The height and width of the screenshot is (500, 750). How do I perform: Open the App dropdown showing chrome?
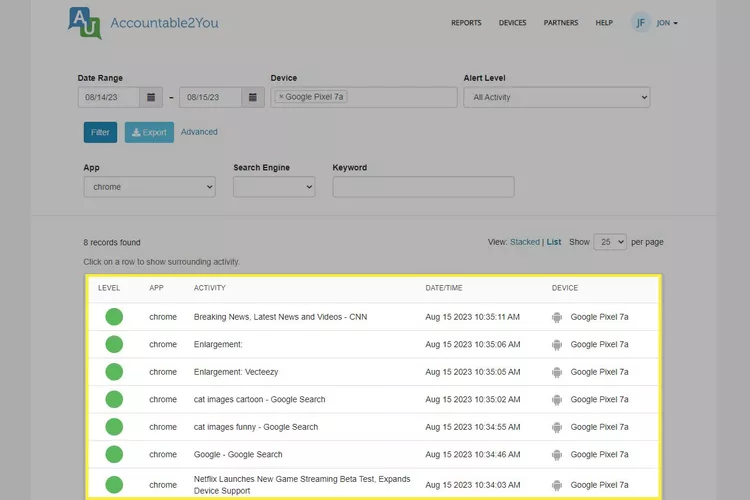pyautogui.click(x=150, y=187)
